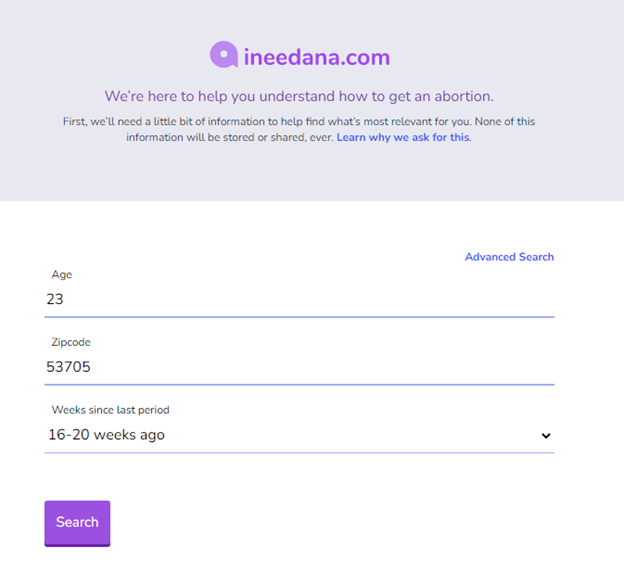Select the 16-20 weeks ago value

(106, 435)
